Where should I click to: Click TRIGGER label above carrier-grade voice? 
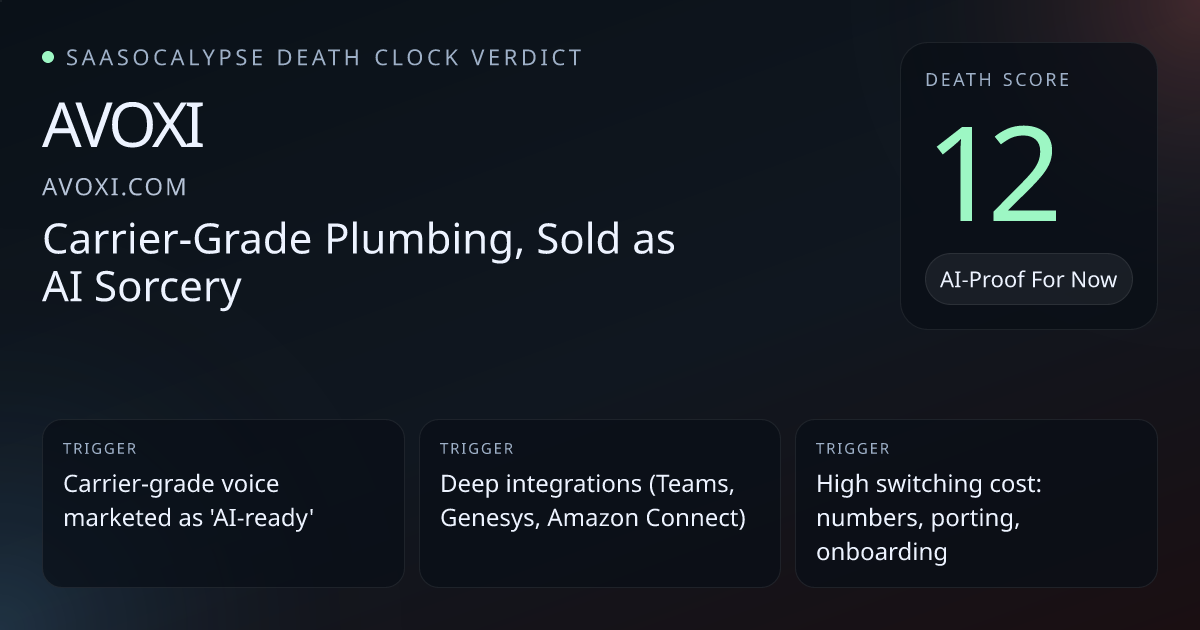[100, 449]
